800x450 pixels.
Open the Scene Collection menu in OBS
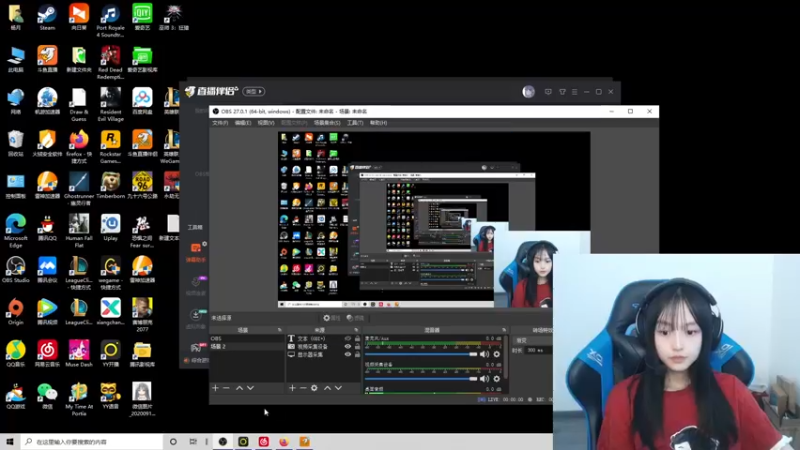(x=327, y=123)
